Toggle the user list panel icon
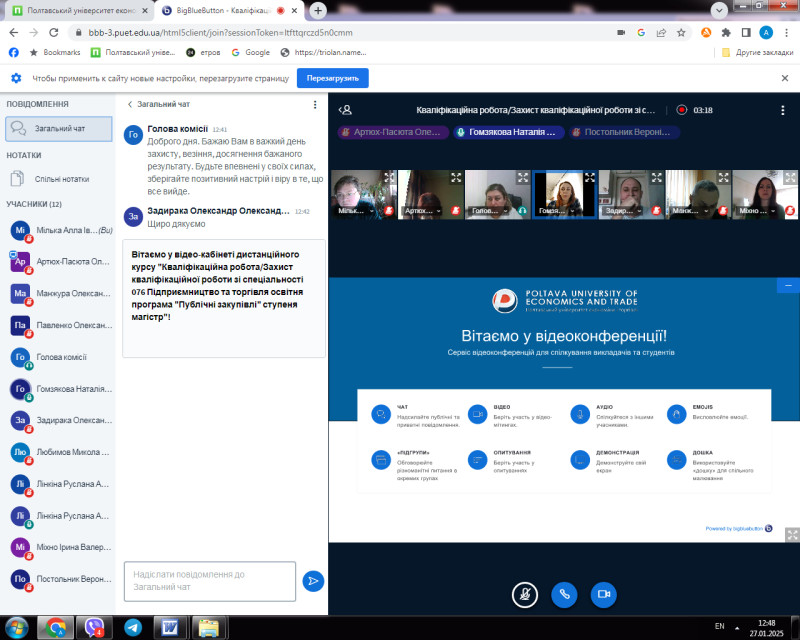Viewport: 800px width, 640px height. 345,110
